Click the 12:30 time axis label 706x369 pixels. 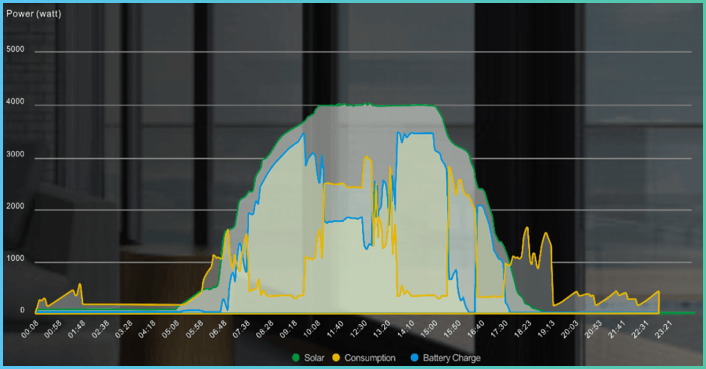click(x=359, y=329)
